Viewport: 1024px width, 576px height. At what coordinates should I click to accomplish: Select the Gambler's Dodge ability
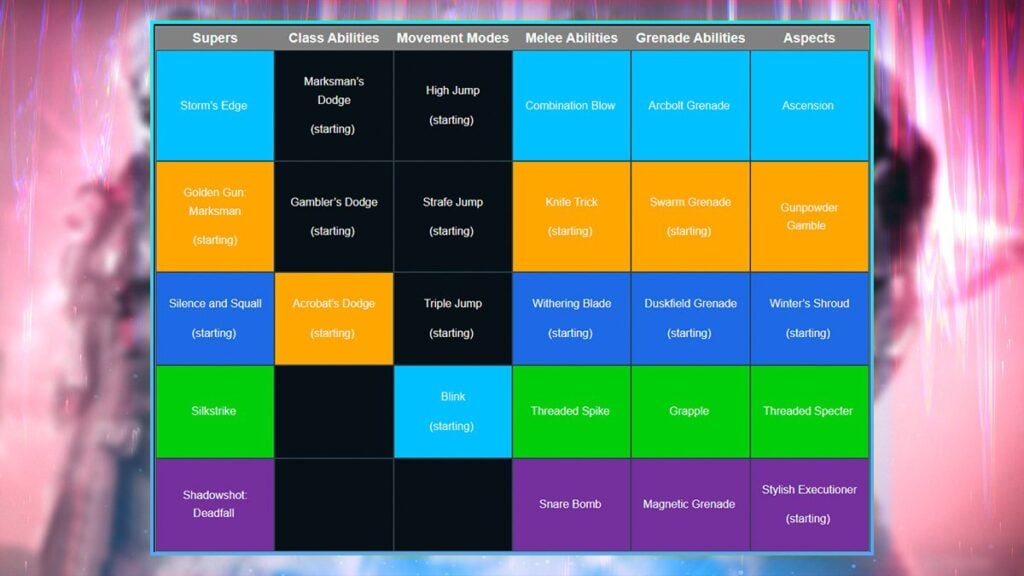pyautogui.click(x=333, y=215)
